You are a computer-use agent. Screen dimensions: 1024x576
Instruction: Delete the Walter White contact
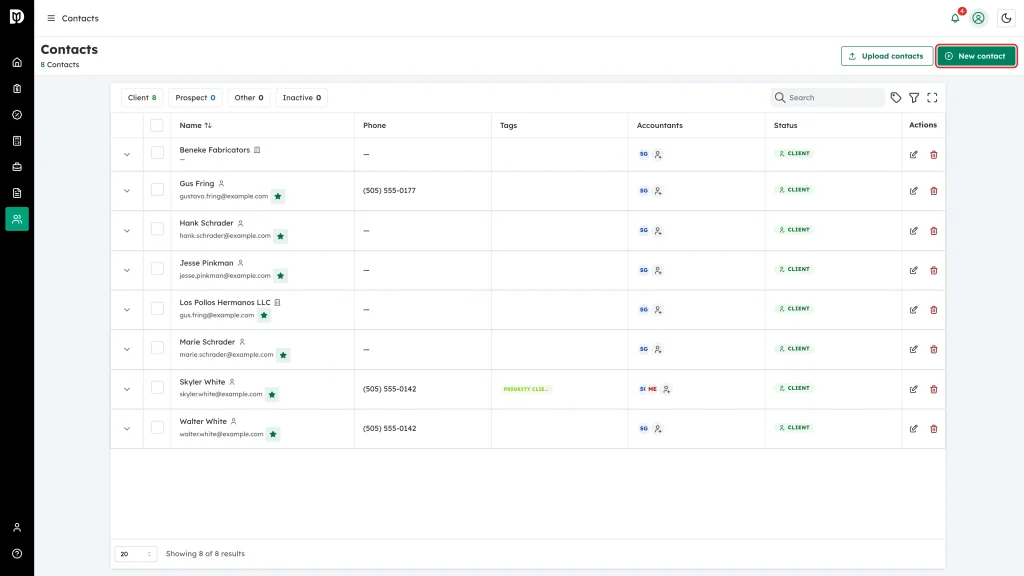pyautogui.click(x=934, y=429)
